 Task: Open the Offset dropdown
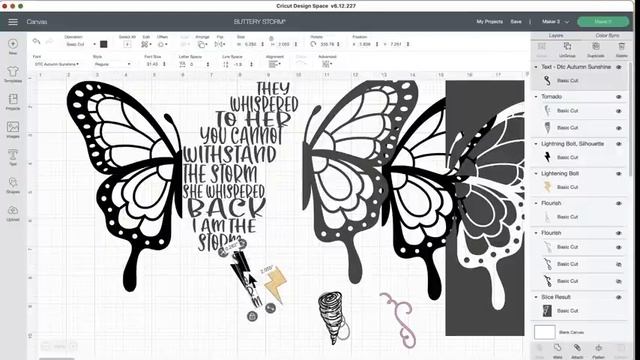tap(162, 44)
